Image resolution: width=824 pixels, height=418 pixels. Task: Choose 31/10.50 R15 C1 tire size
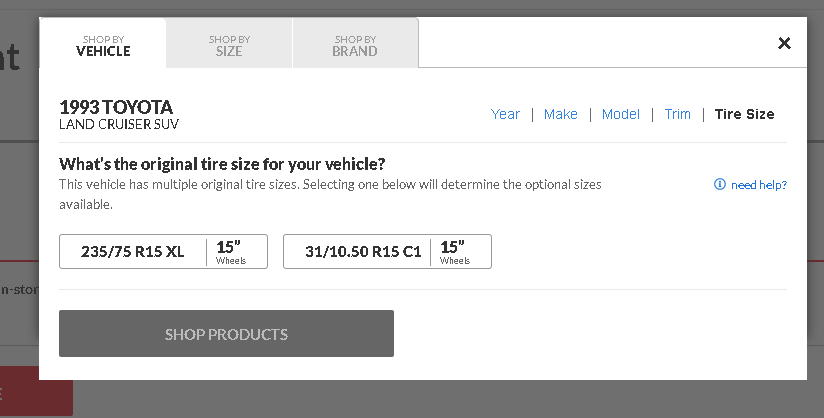pyautogui.click(x=387, y=251)
